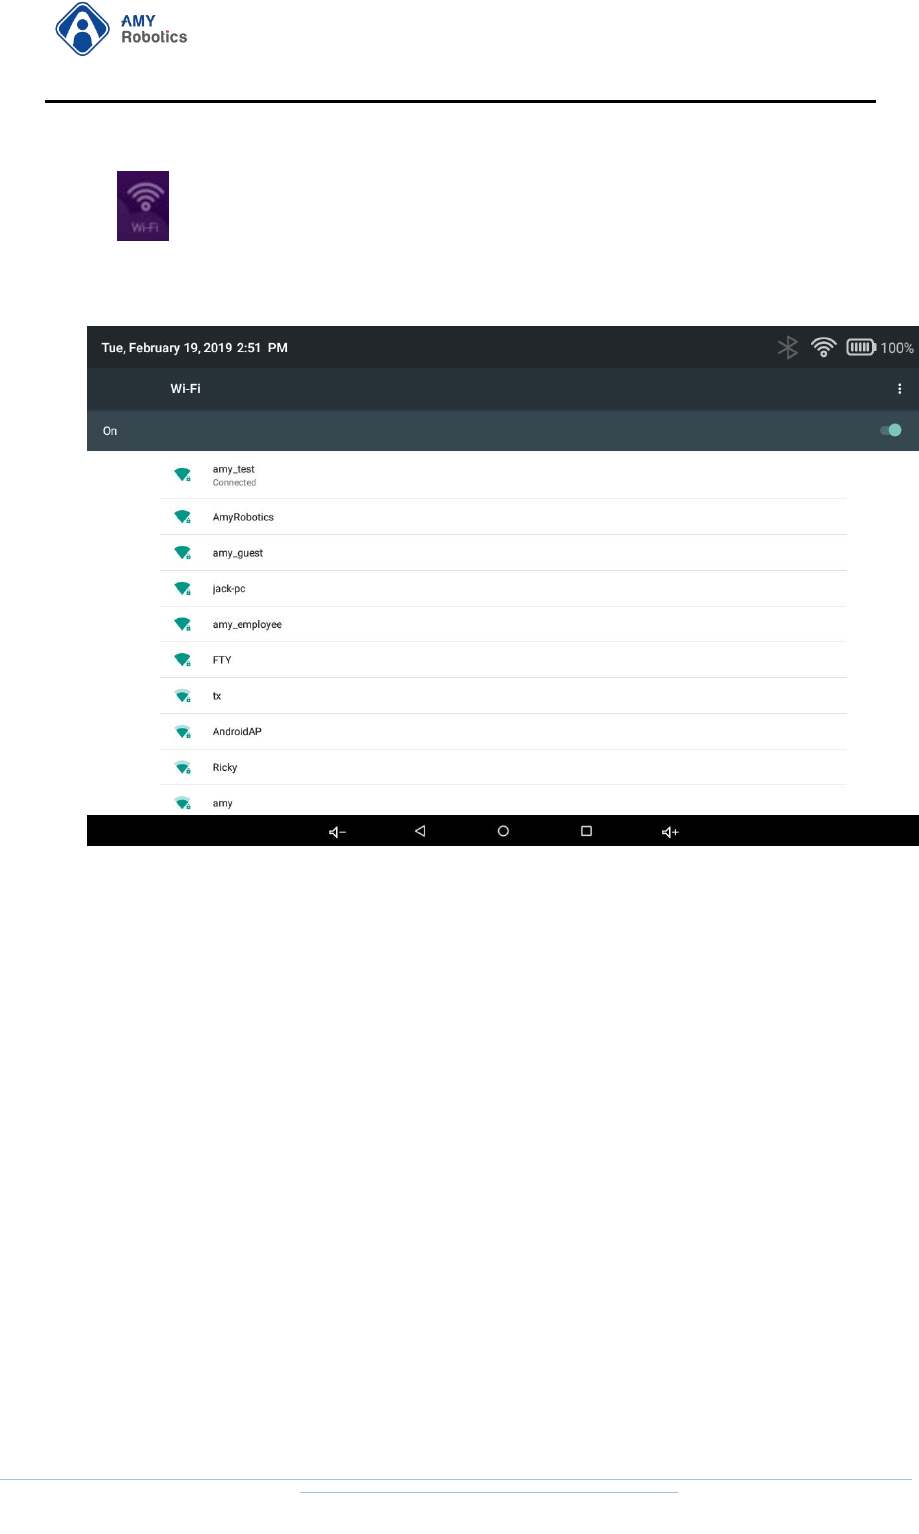Select the amy network
Image resolution: width=919 pixels, height=1534 pixels.
503,802
